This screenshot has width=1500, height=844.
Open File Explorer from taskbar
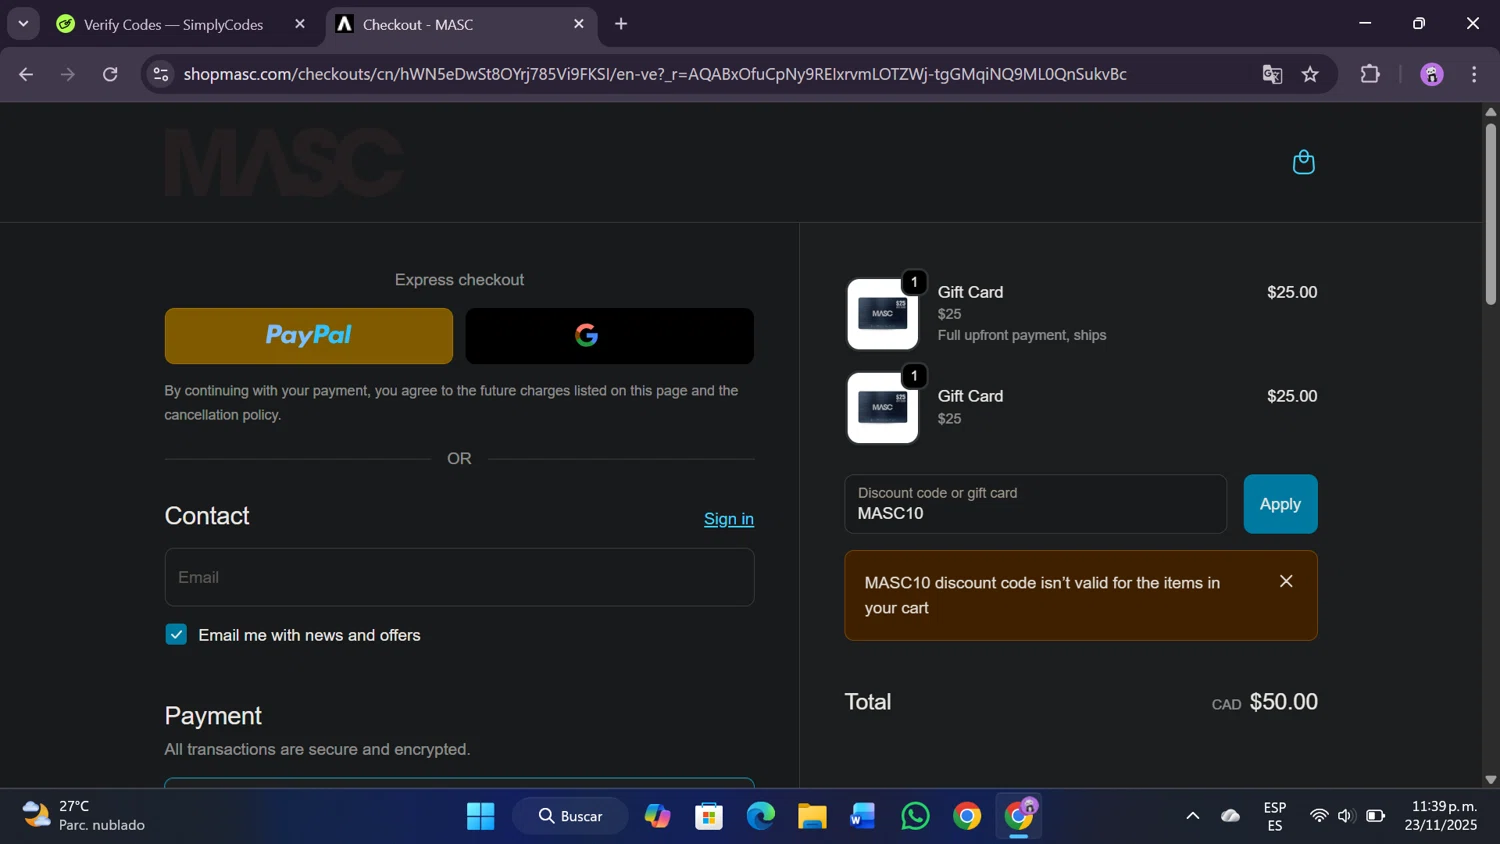click(812, 816)
